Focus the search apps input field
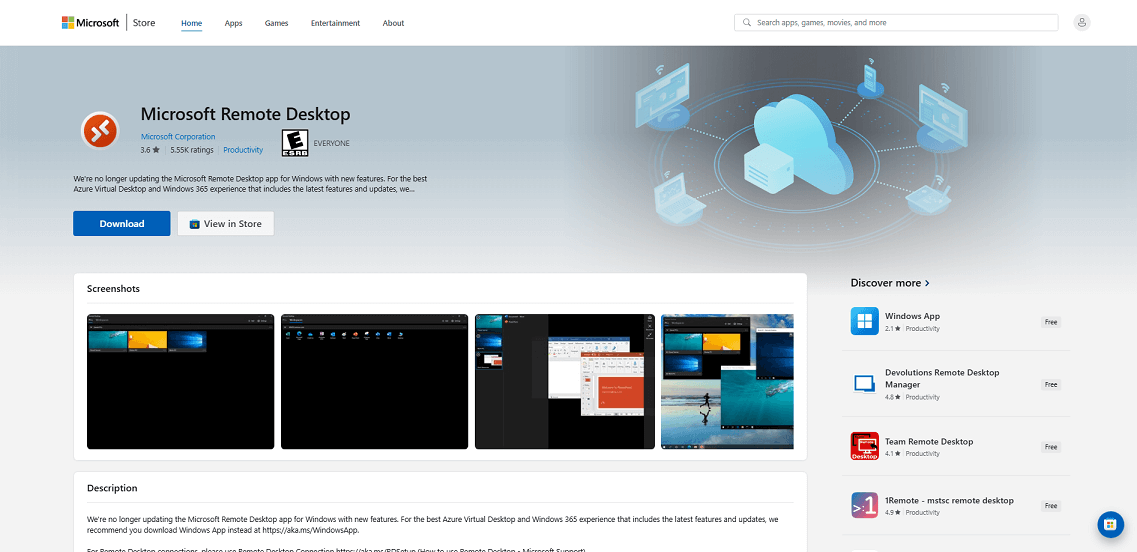This screenshot has width=1137, height=552. click(x=896, y=22)
